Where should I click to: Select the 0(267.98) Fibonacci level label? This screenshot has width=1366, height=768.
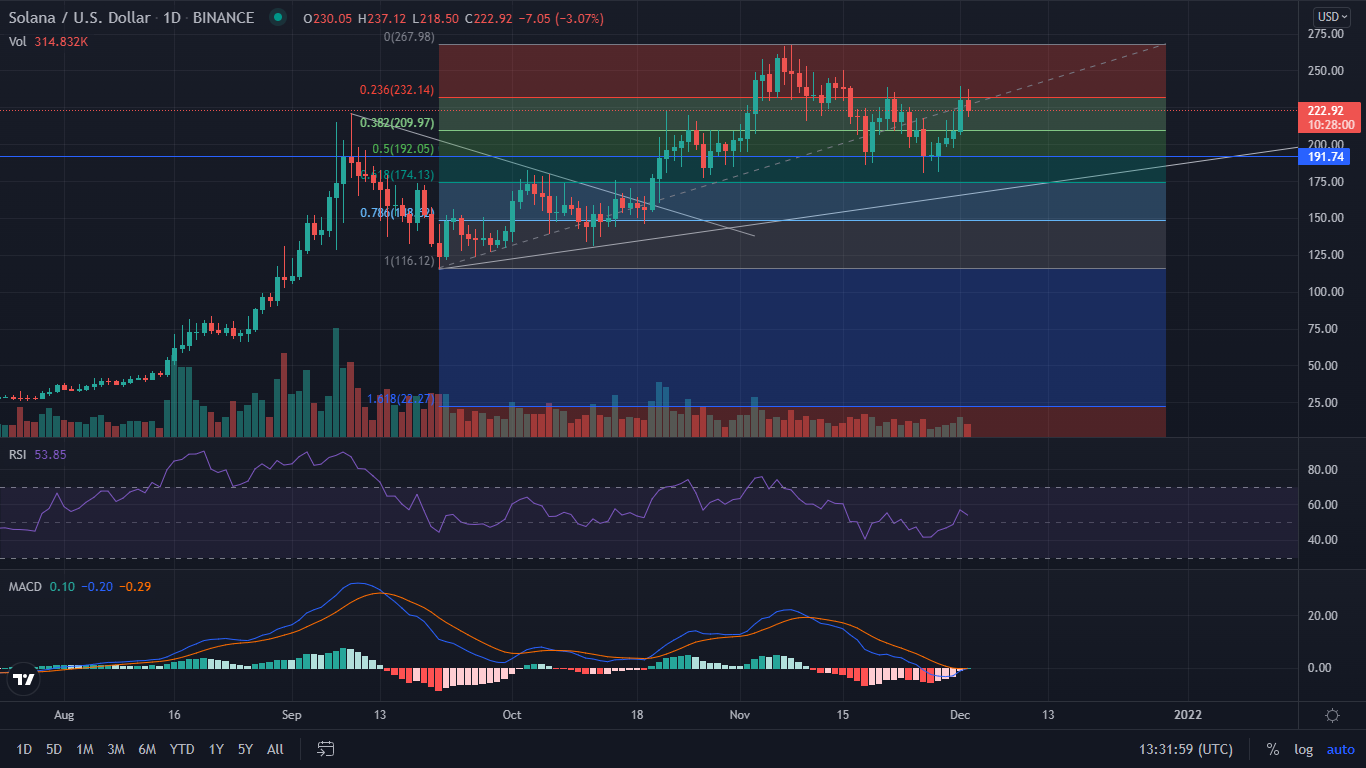[410, 36]
